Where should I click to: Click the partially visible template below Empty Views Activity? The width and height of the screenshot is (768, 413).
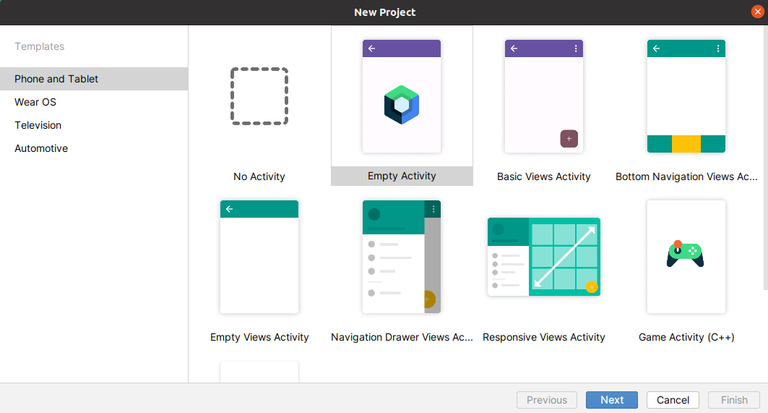point(259,371)
